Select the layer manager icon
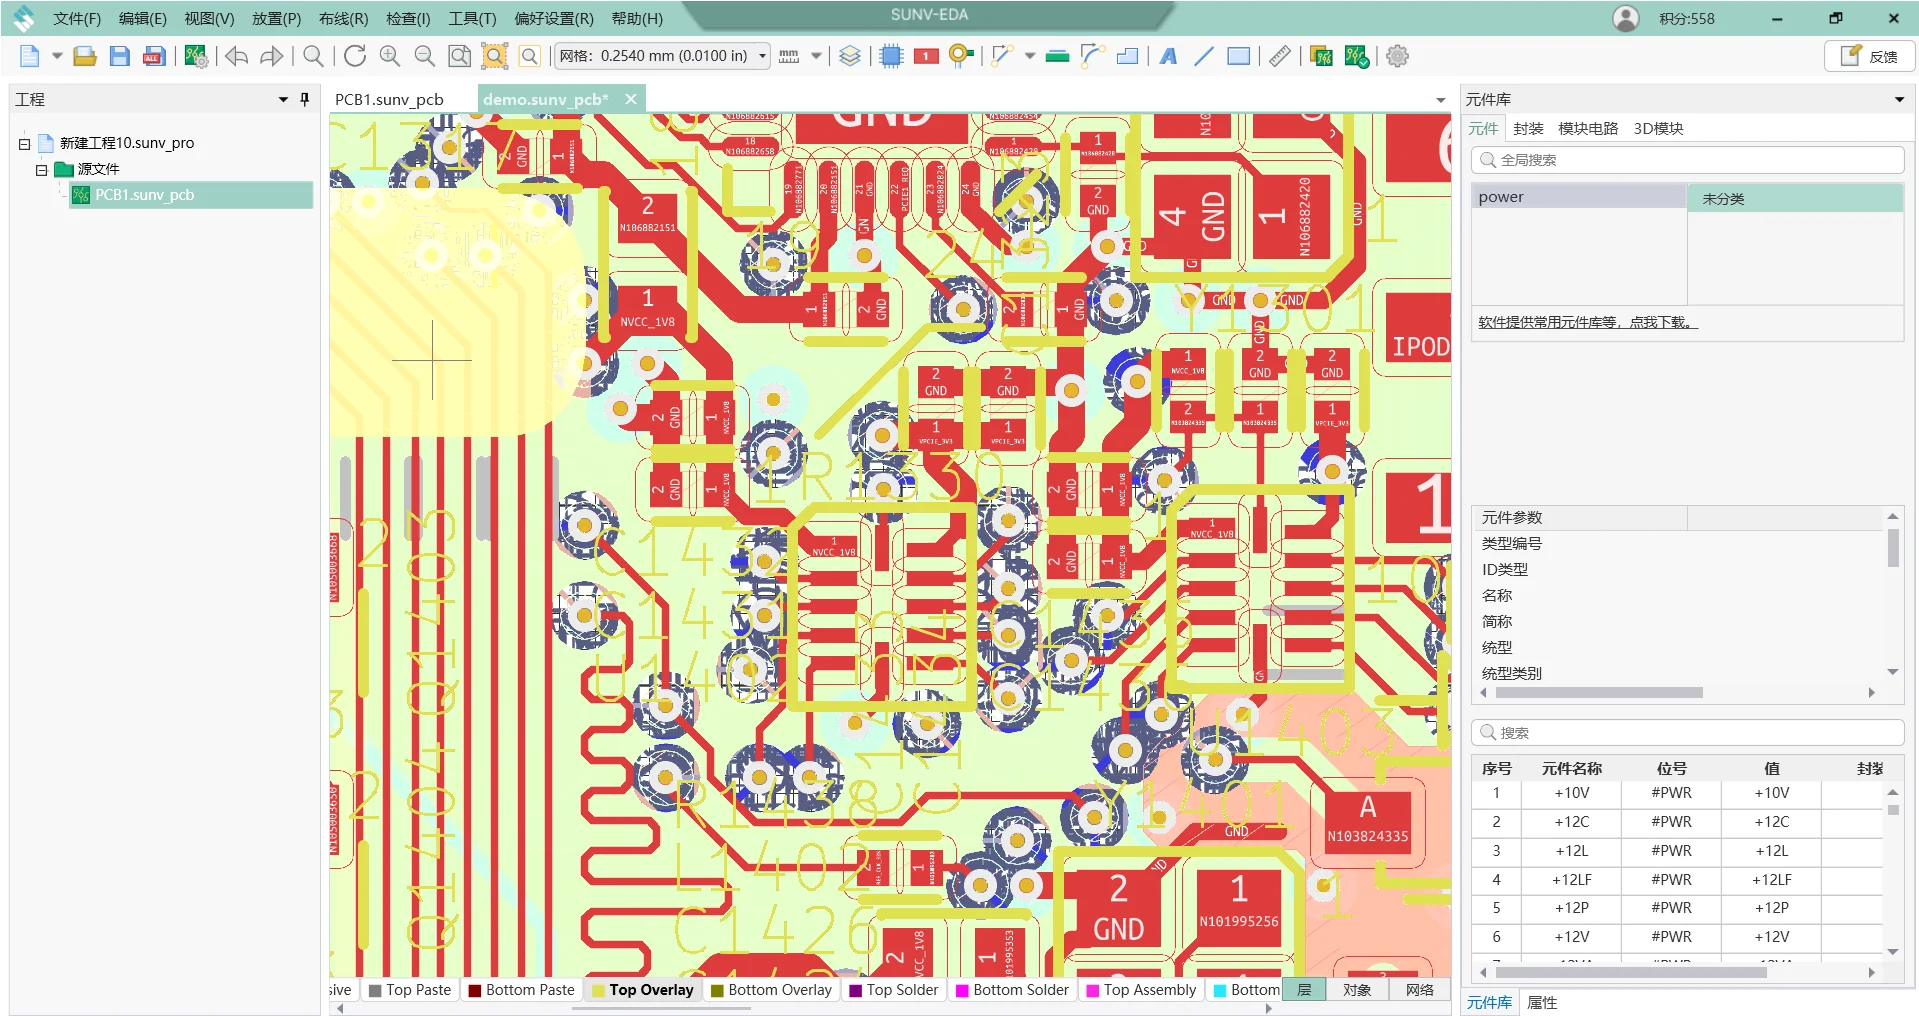1919x1016 pixels. click(850, 56)
